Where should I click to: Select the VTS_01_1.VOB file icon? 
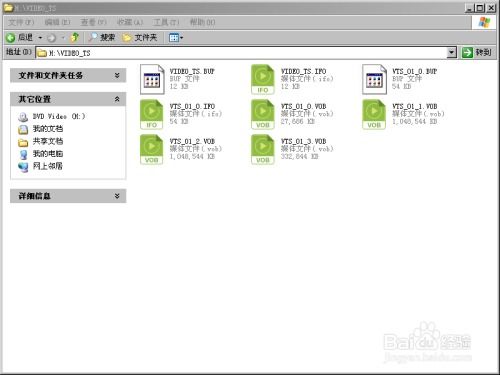[x=374, y=114]
